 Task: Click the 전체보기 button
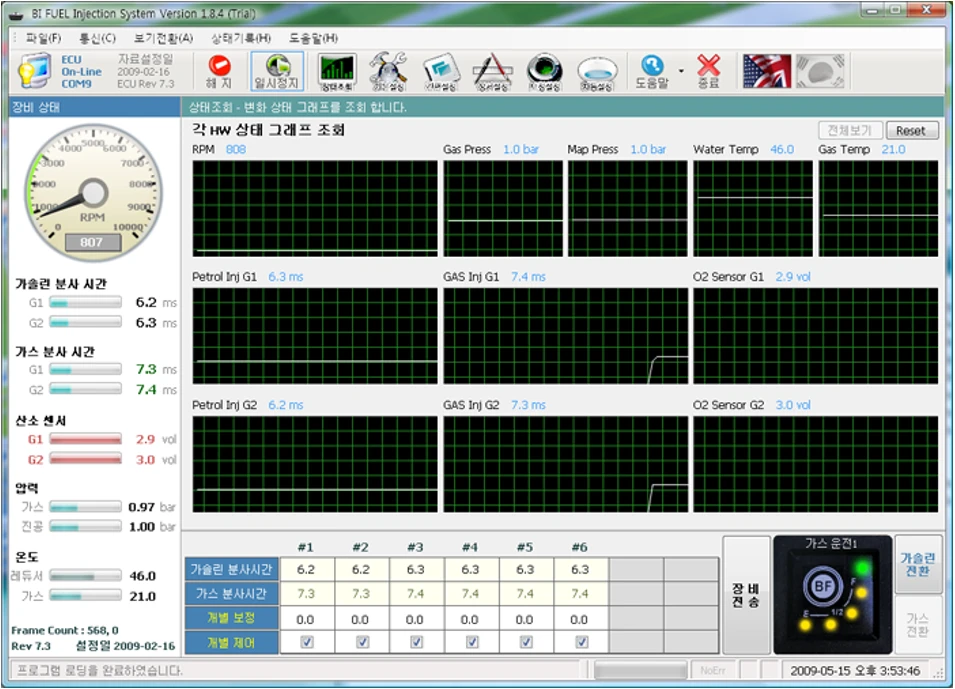click(850, 130)
